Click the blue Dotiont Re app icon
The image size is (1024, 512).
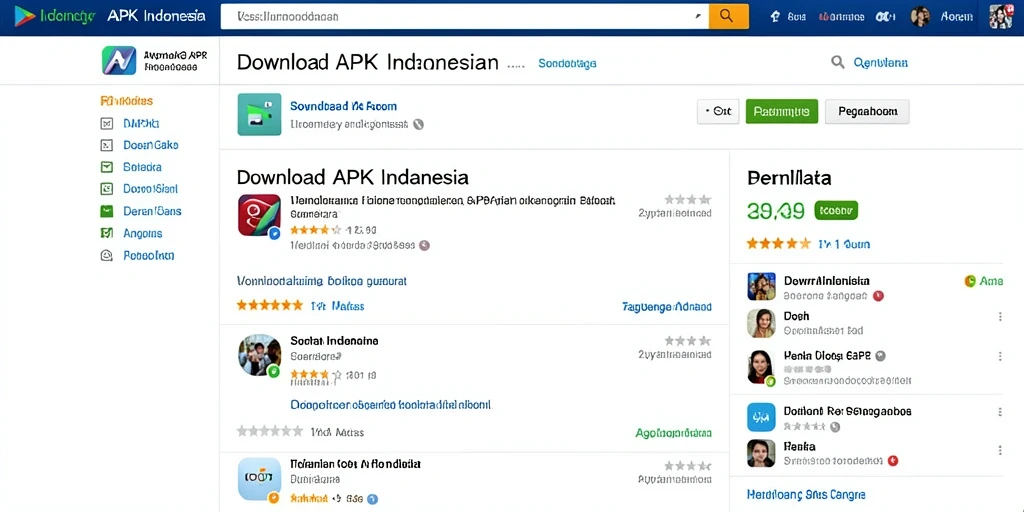tap(761, 417)
